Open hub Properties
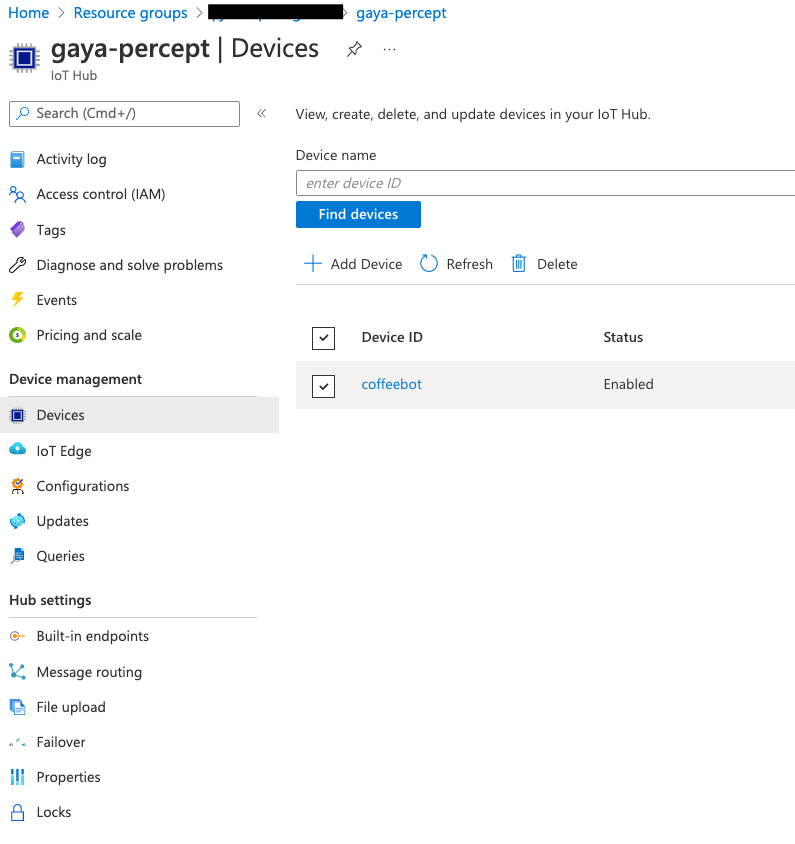Viewport: 795px width, 844px height. point(68,777)
